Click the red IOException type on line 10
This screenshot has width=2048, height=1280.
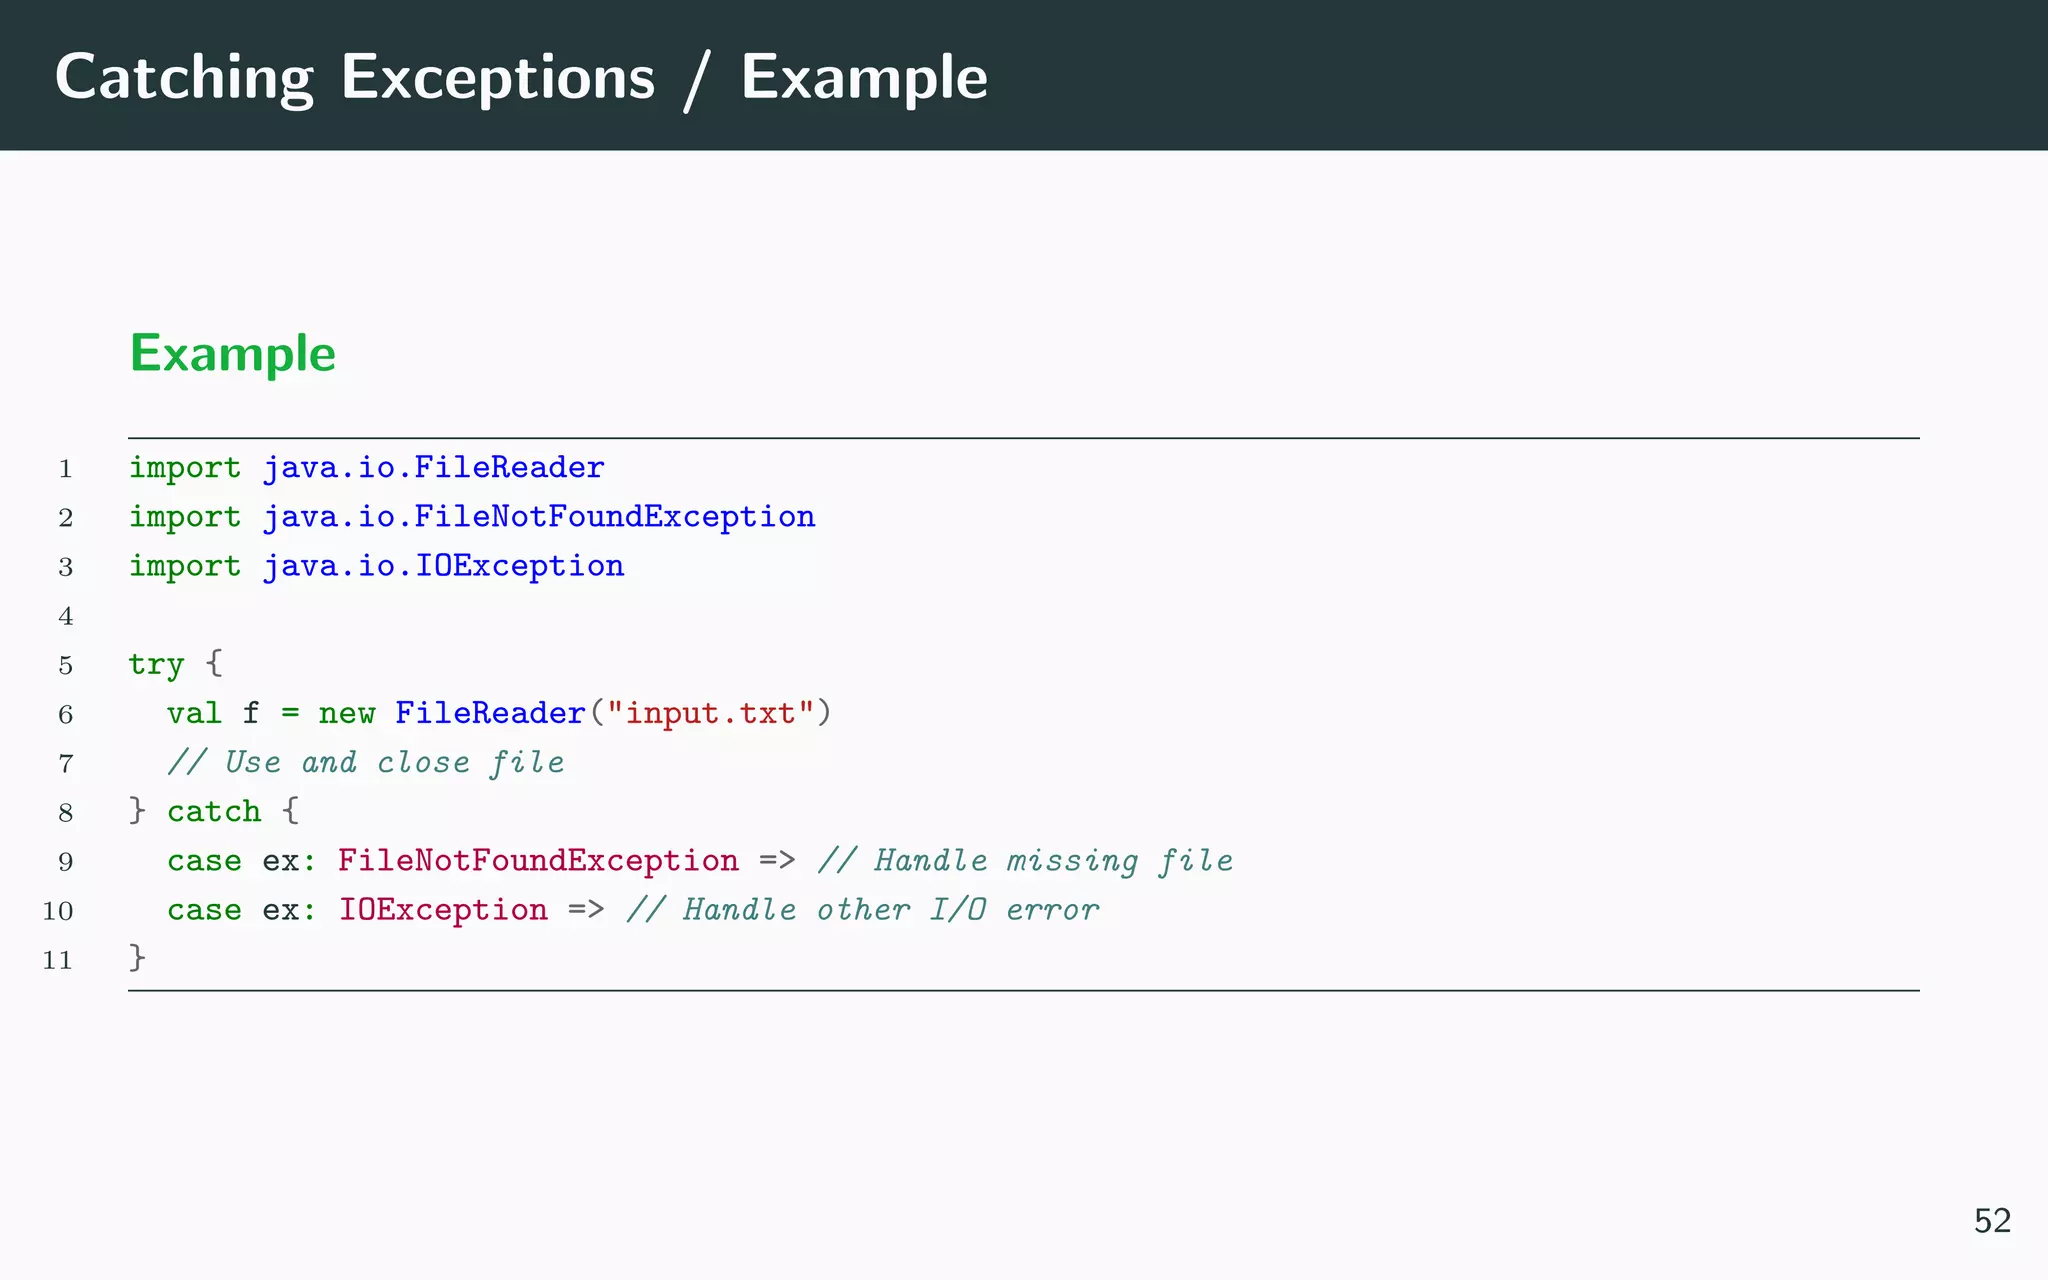tap(443, 910)
